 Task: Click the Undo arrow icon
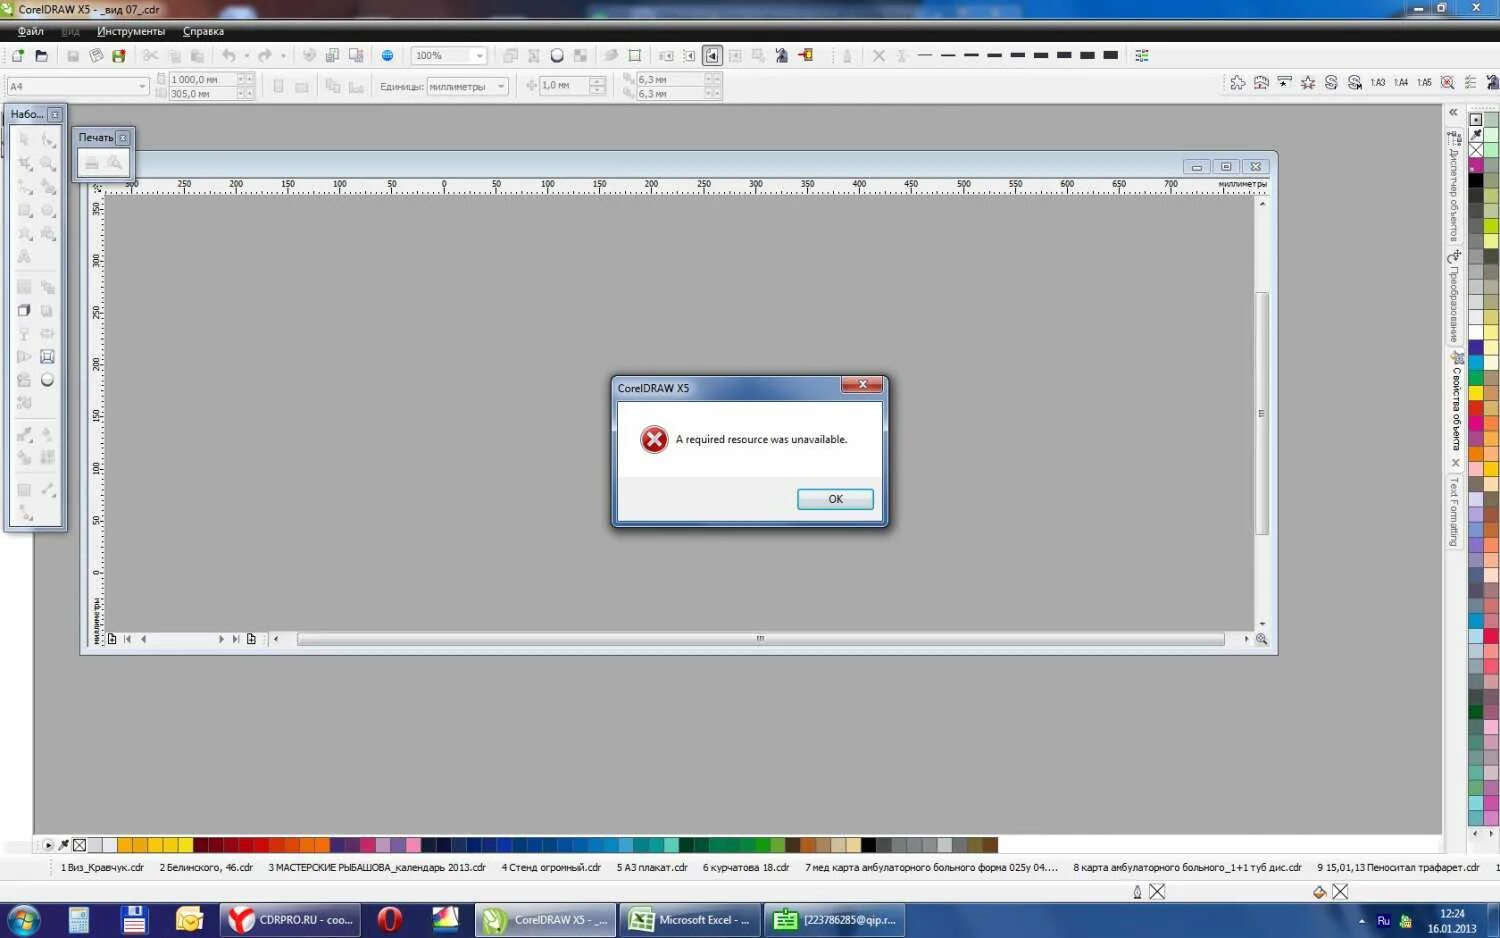pyautogui.click(x=229, y=56)
